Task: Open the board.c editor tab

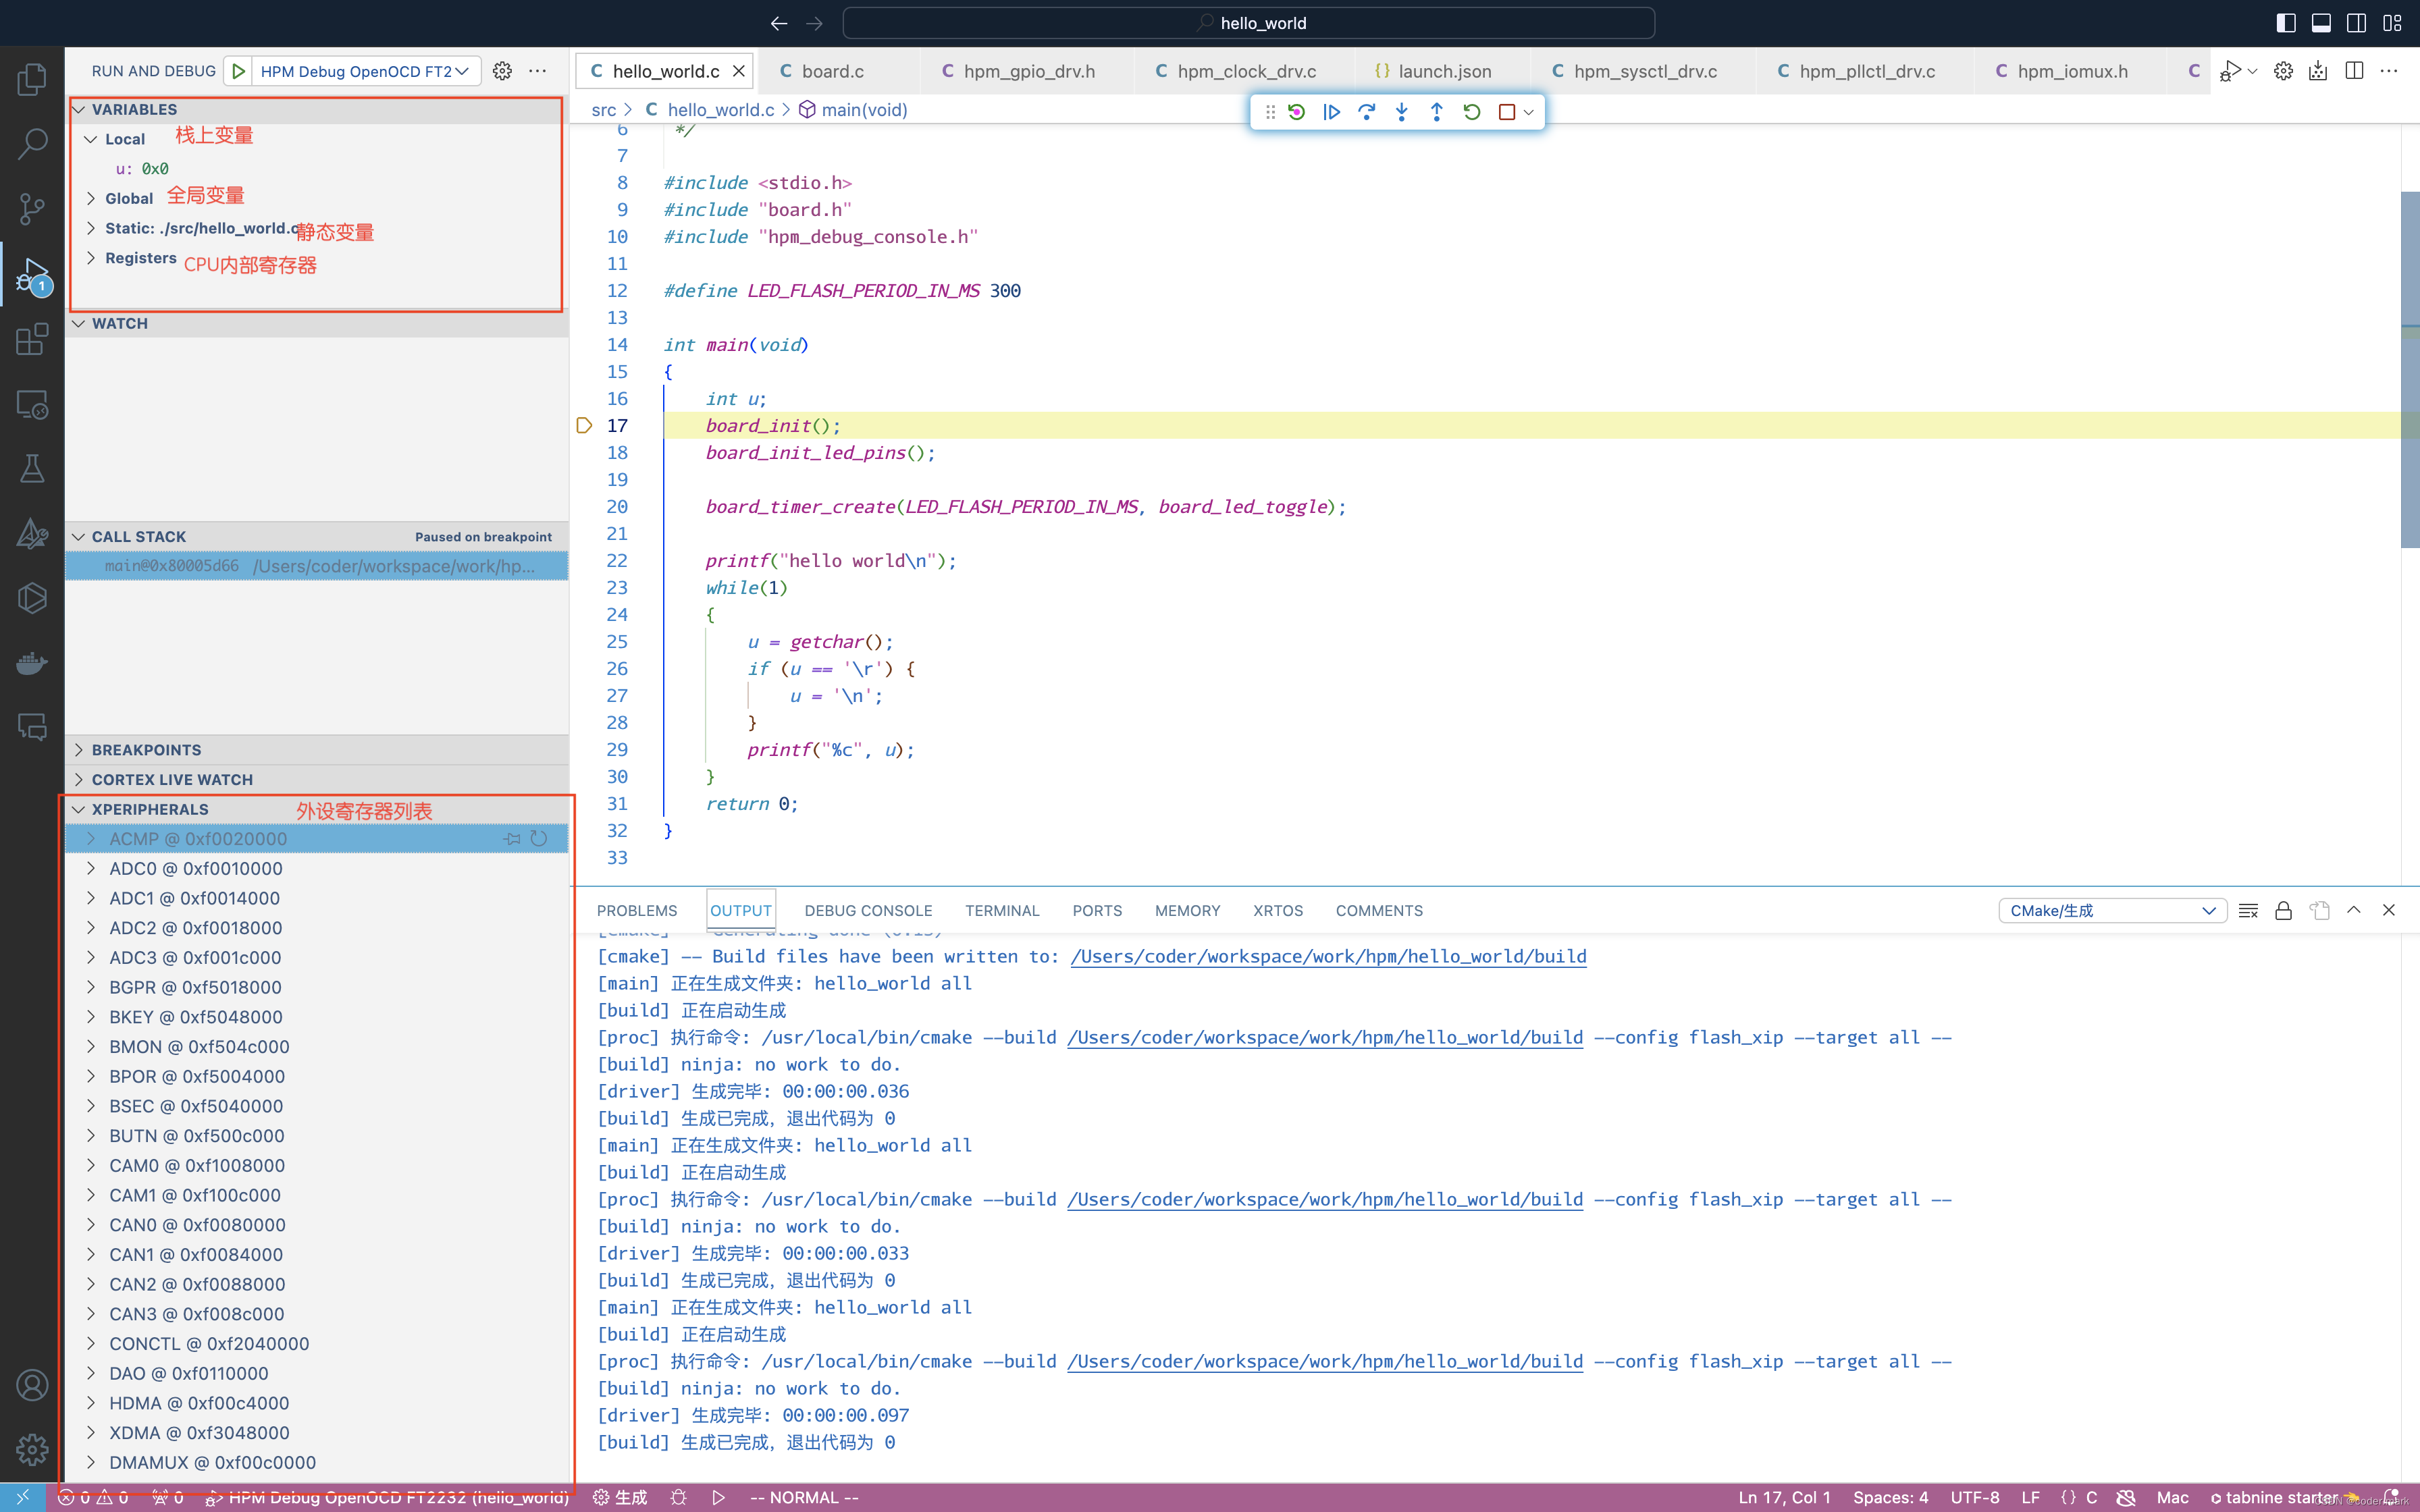Action: coord(832,71)
